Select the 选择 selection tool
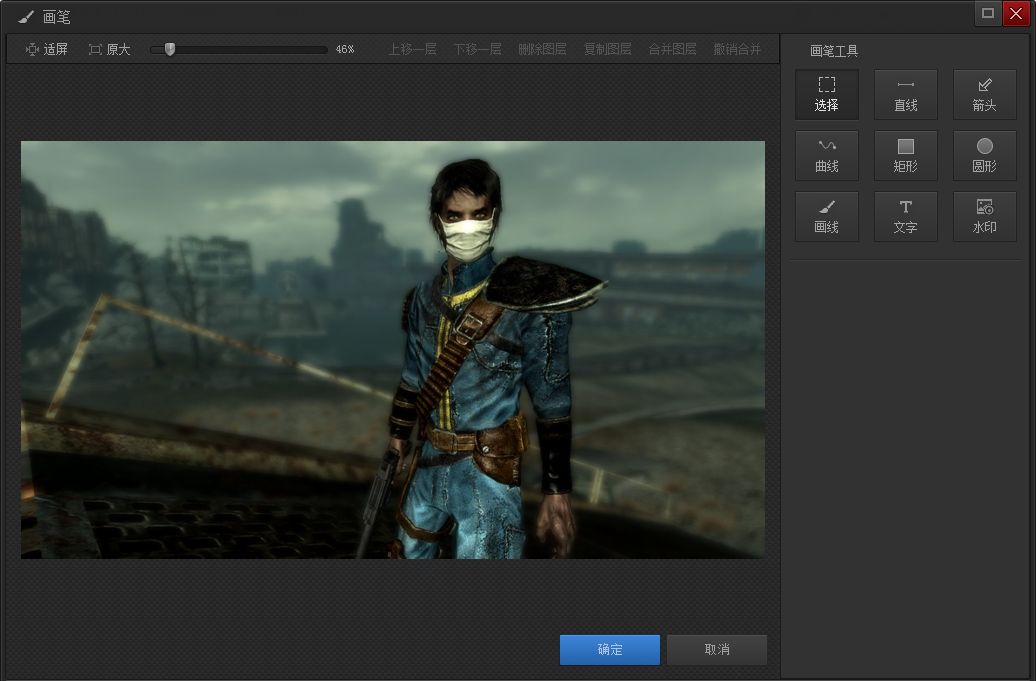This screenshot has height=681, width=1036. point(827,94)
